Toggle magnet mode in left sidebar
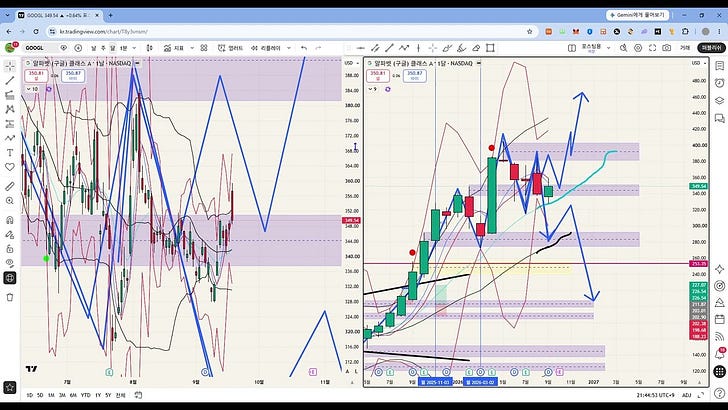Viewport: 728px width, 410px height. (x=10, y=220)
